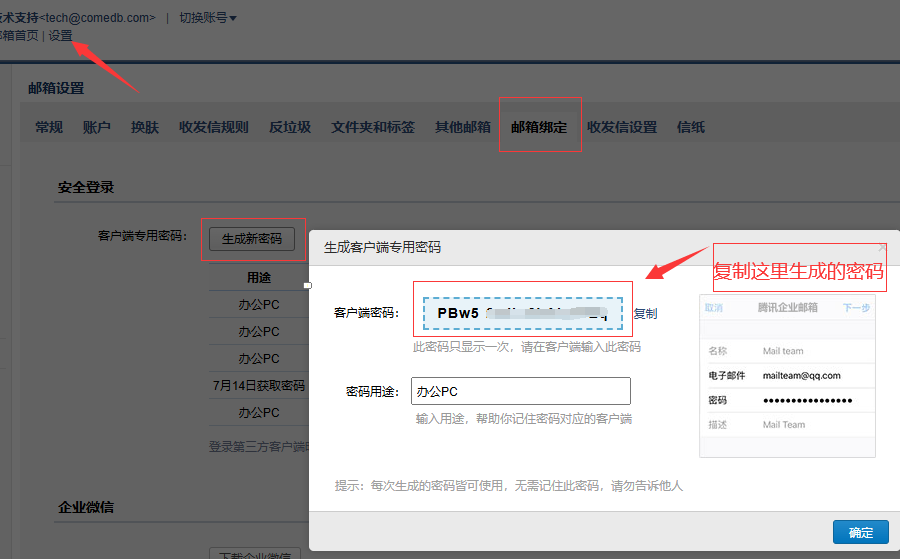Screen dimensions: 900x559
Task: Click the 设置 link at top
Action: tap(61, 36)
